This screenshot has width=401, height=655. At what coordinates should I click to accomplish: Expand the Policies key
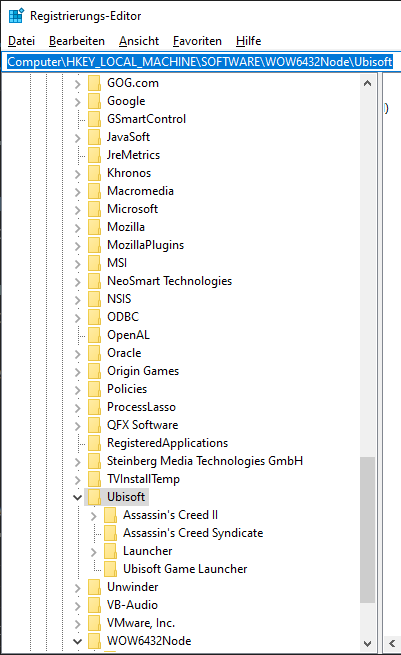[x=78, y=390]
